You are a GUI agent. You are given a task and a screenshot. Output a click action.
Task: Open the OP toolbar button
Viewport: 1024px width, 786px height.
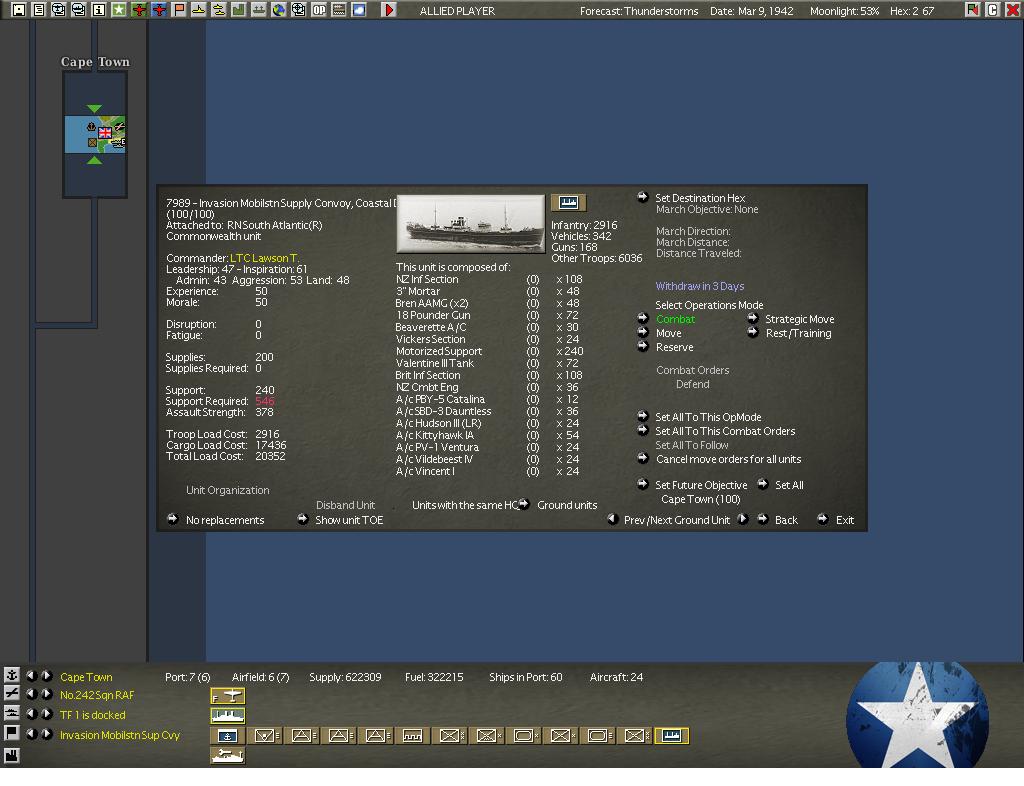point(319,10)
